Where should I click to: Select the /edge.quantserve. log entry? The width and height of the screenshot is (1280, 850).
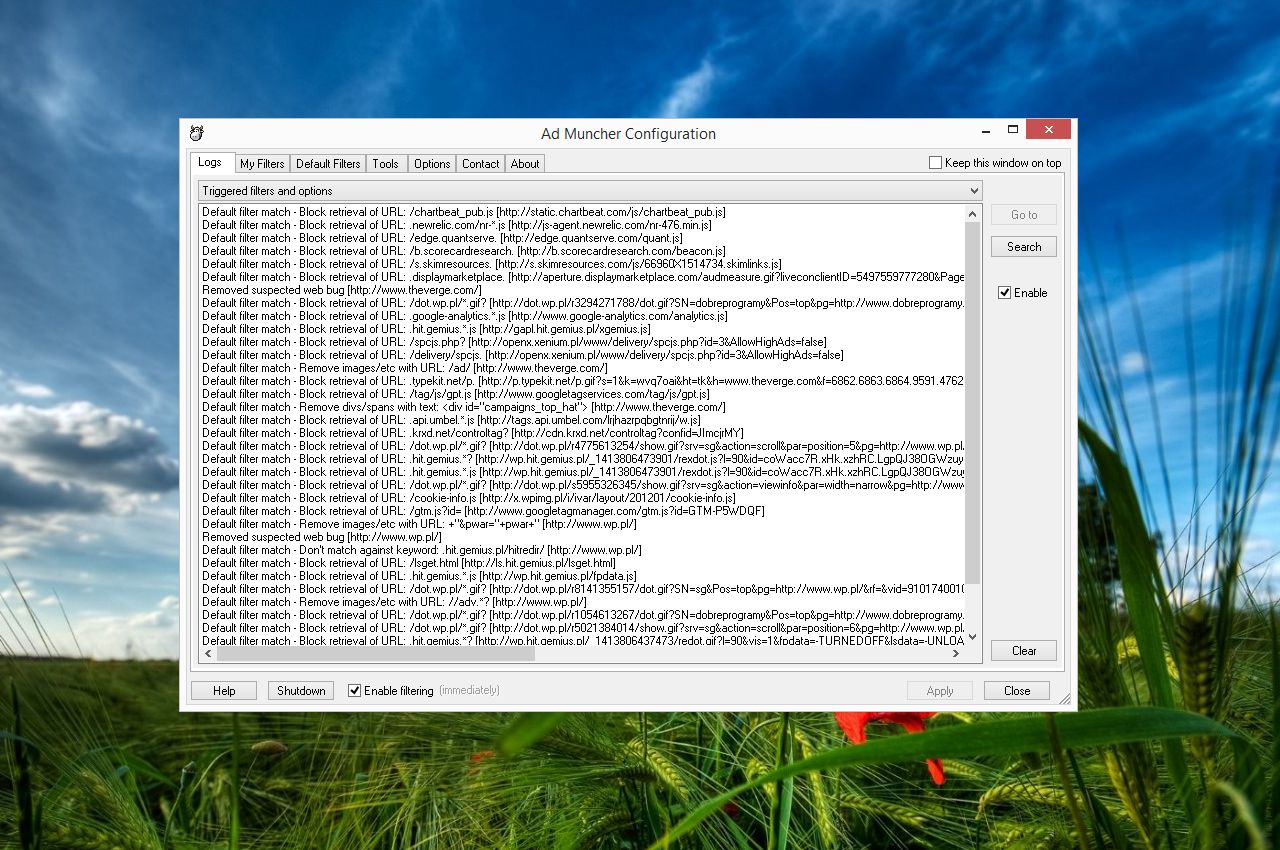click(x=442, y=238)
